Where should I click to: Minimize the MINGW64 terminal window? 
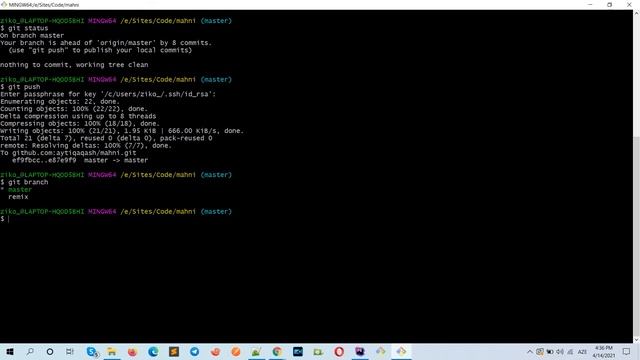[590, 4]
